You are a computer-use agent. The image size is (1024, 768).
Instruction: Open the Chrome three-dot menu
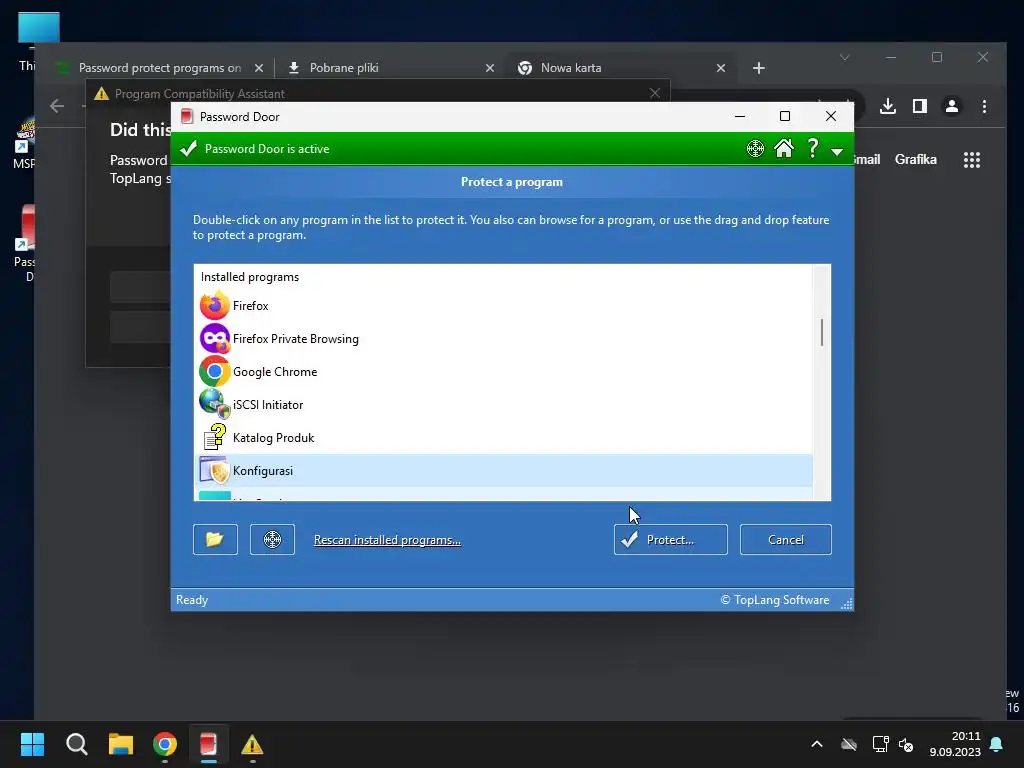pos(984,106)
